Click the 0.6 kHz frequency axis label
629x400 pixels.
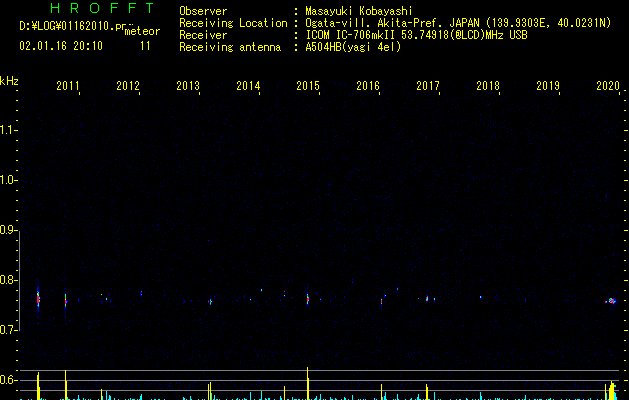coord(7,380)
